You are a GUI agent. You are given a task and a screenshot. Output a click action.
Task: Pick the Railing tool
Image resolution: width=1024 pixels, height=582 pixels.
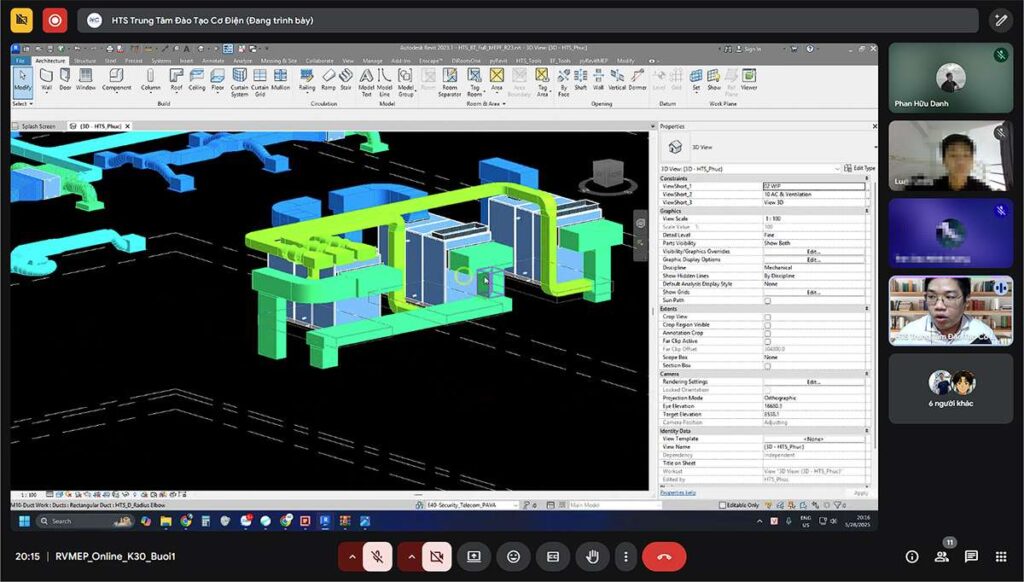pos(307,79)
